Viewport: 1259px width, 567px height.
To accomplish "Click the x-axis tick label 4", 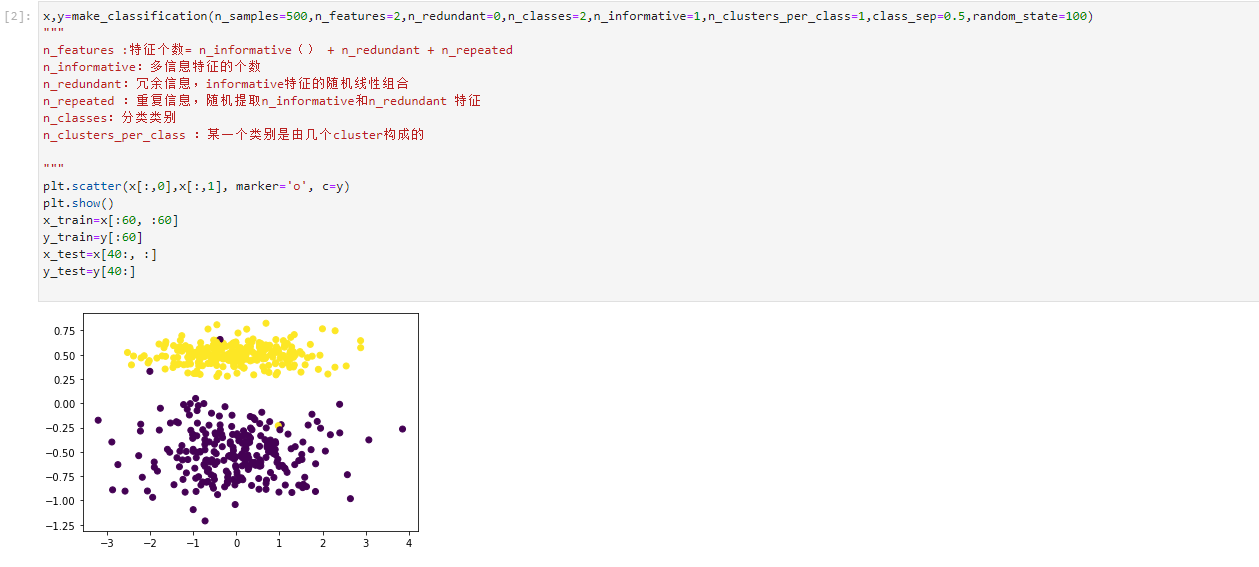I will pos(409,543).
